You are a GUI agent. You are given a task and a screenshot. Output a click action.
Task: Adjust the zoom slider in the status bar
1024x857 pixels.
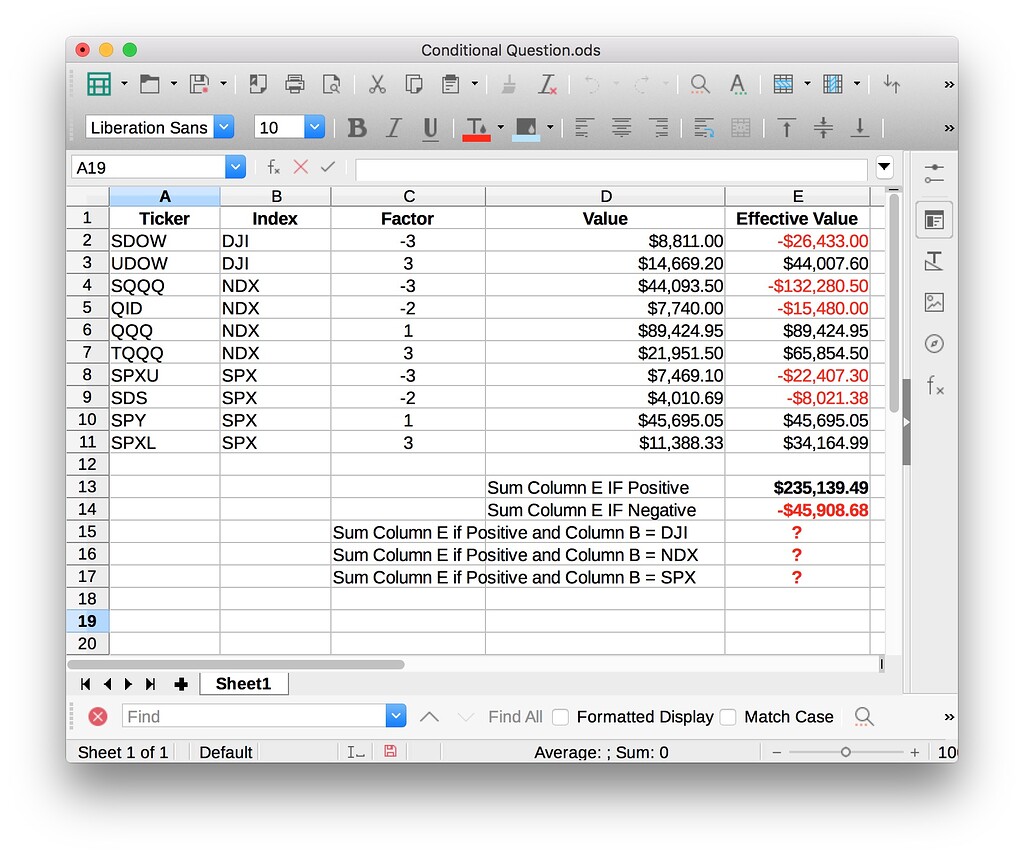[x=845, y=752]
